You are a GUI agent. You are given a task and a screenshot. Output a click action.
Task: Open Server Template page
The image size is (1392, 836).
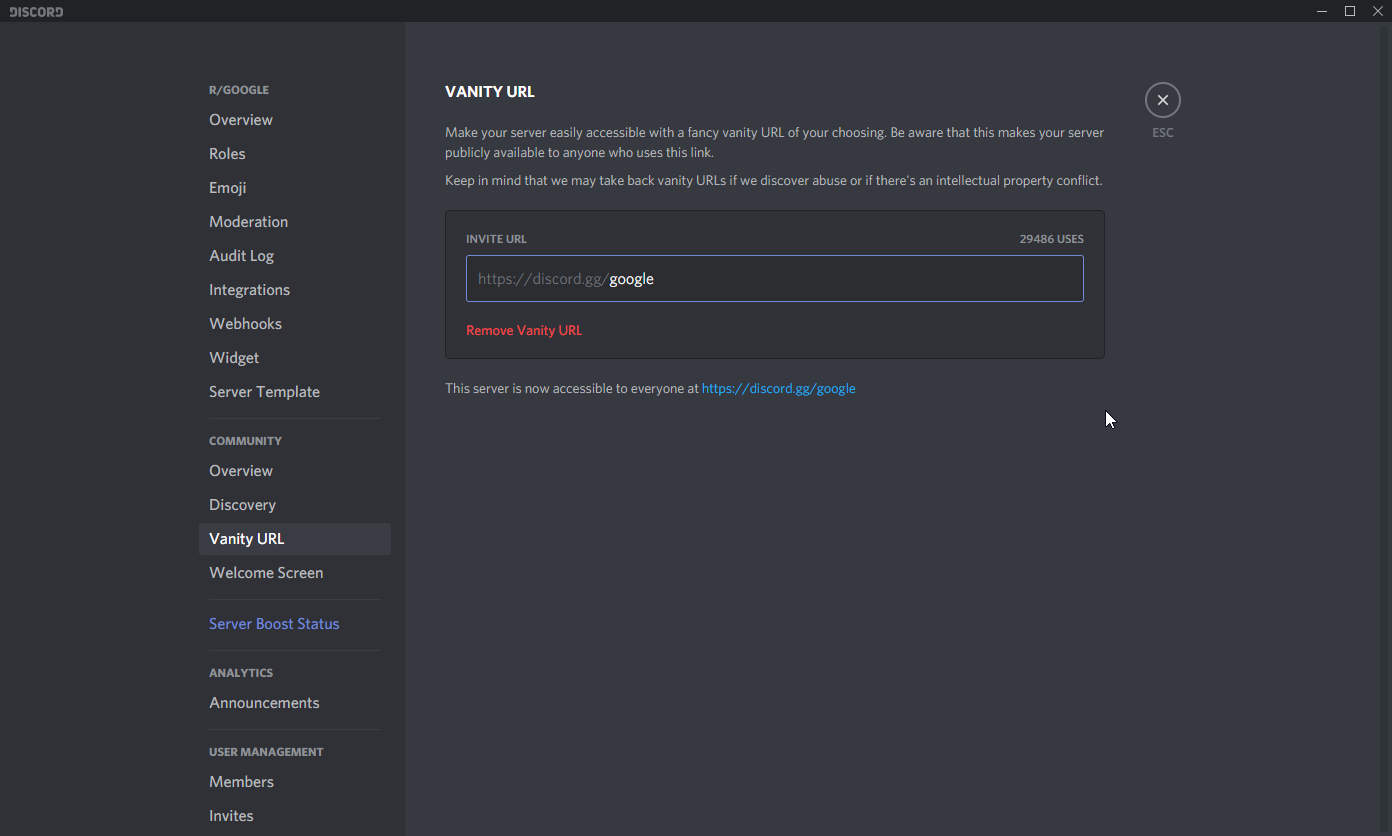point(264,392)
